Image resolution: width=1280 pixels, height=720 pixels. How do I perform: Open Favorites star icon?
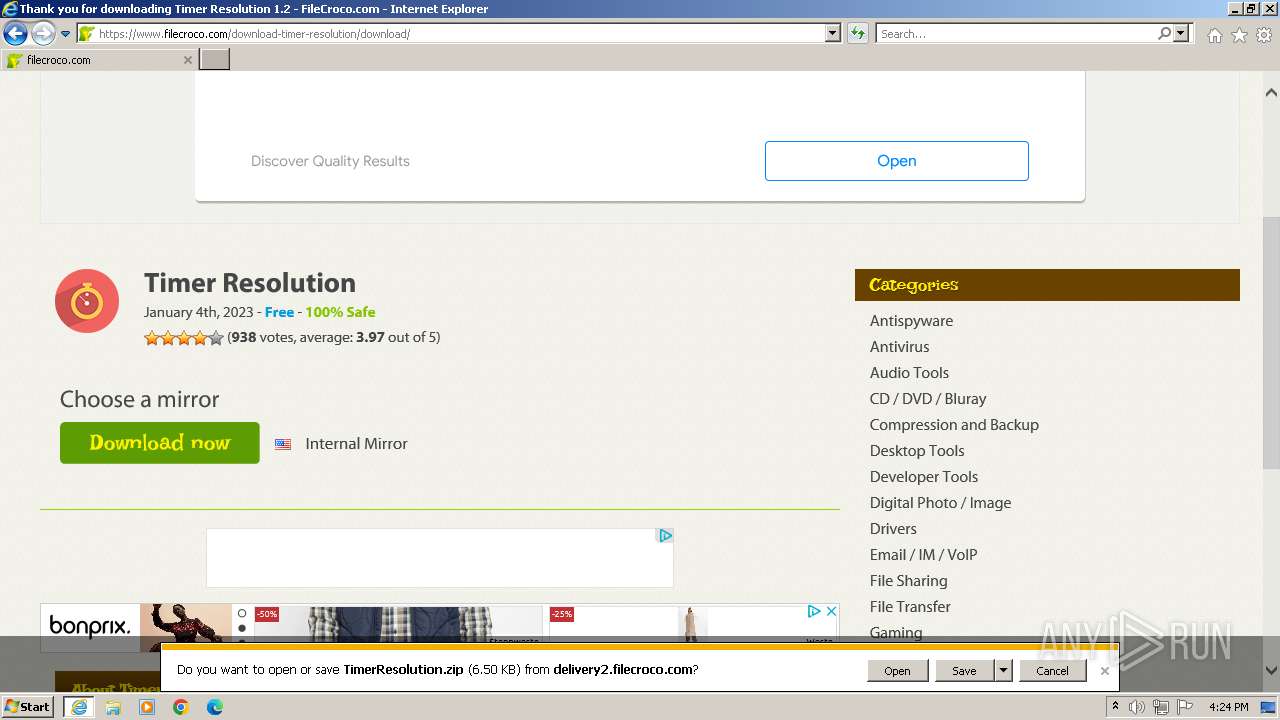click(1239, 35)
